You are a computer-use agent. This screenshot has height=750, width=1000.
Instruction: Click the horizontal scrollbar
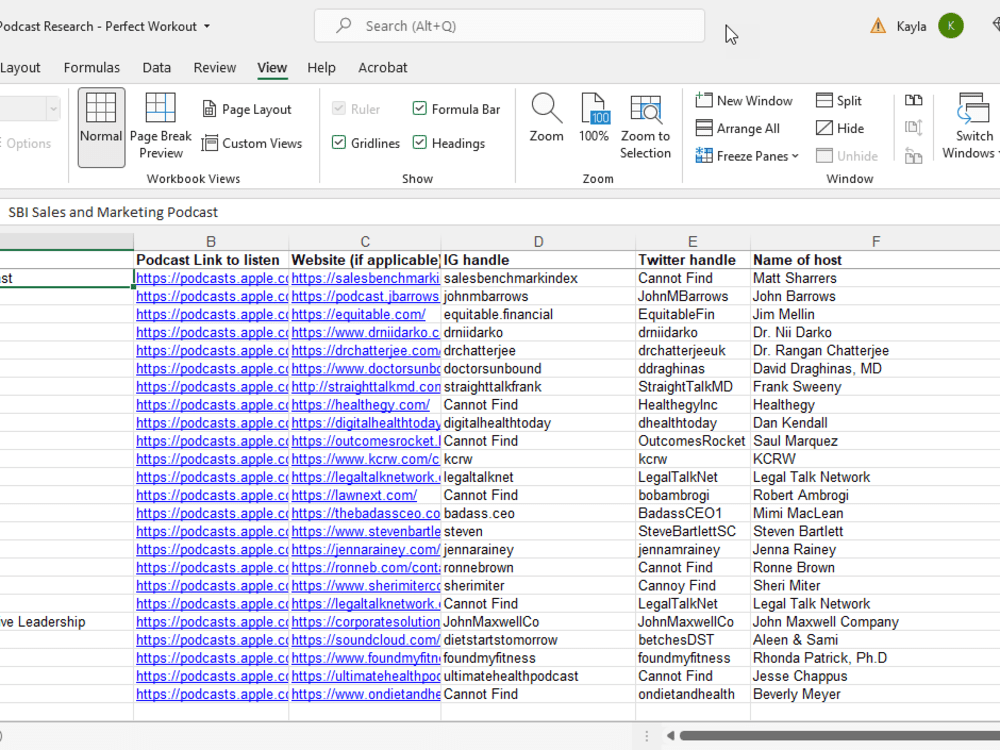pos(839,736)
